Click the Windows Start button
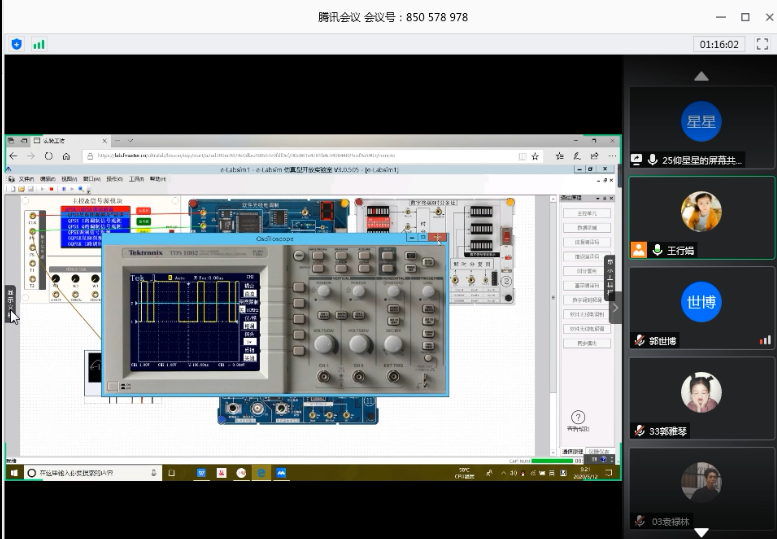The height and width of the screenshot is (539, 777). point(14,472)
